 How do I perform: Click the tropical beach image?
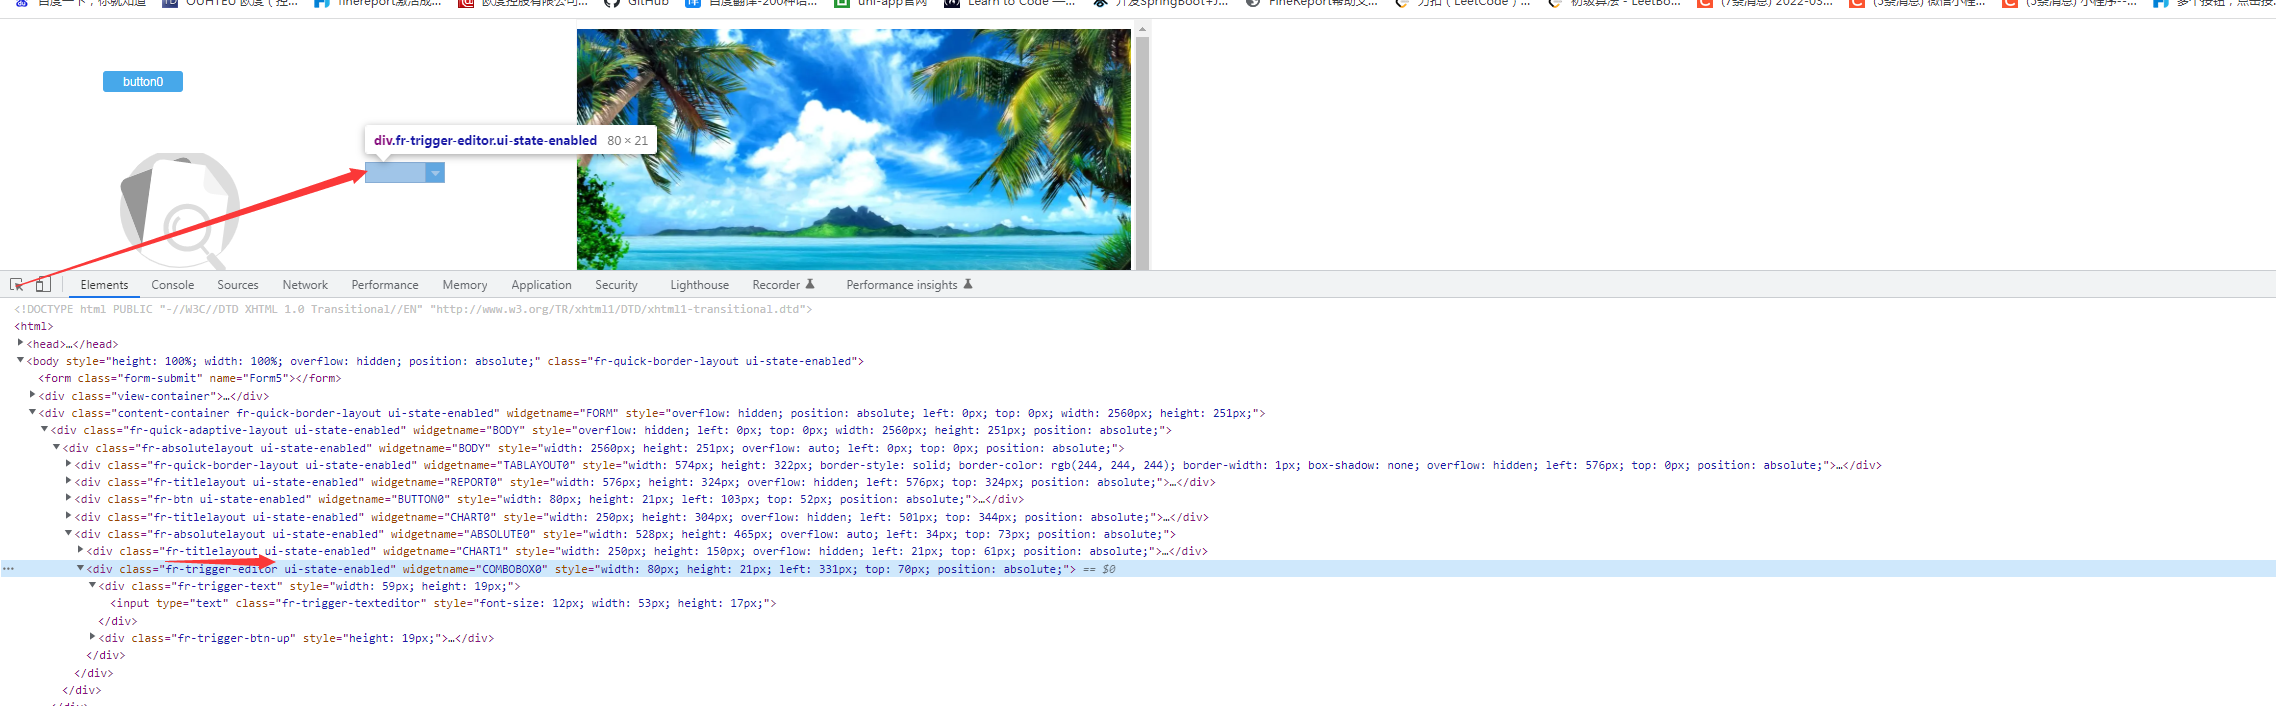coord(853,149)
